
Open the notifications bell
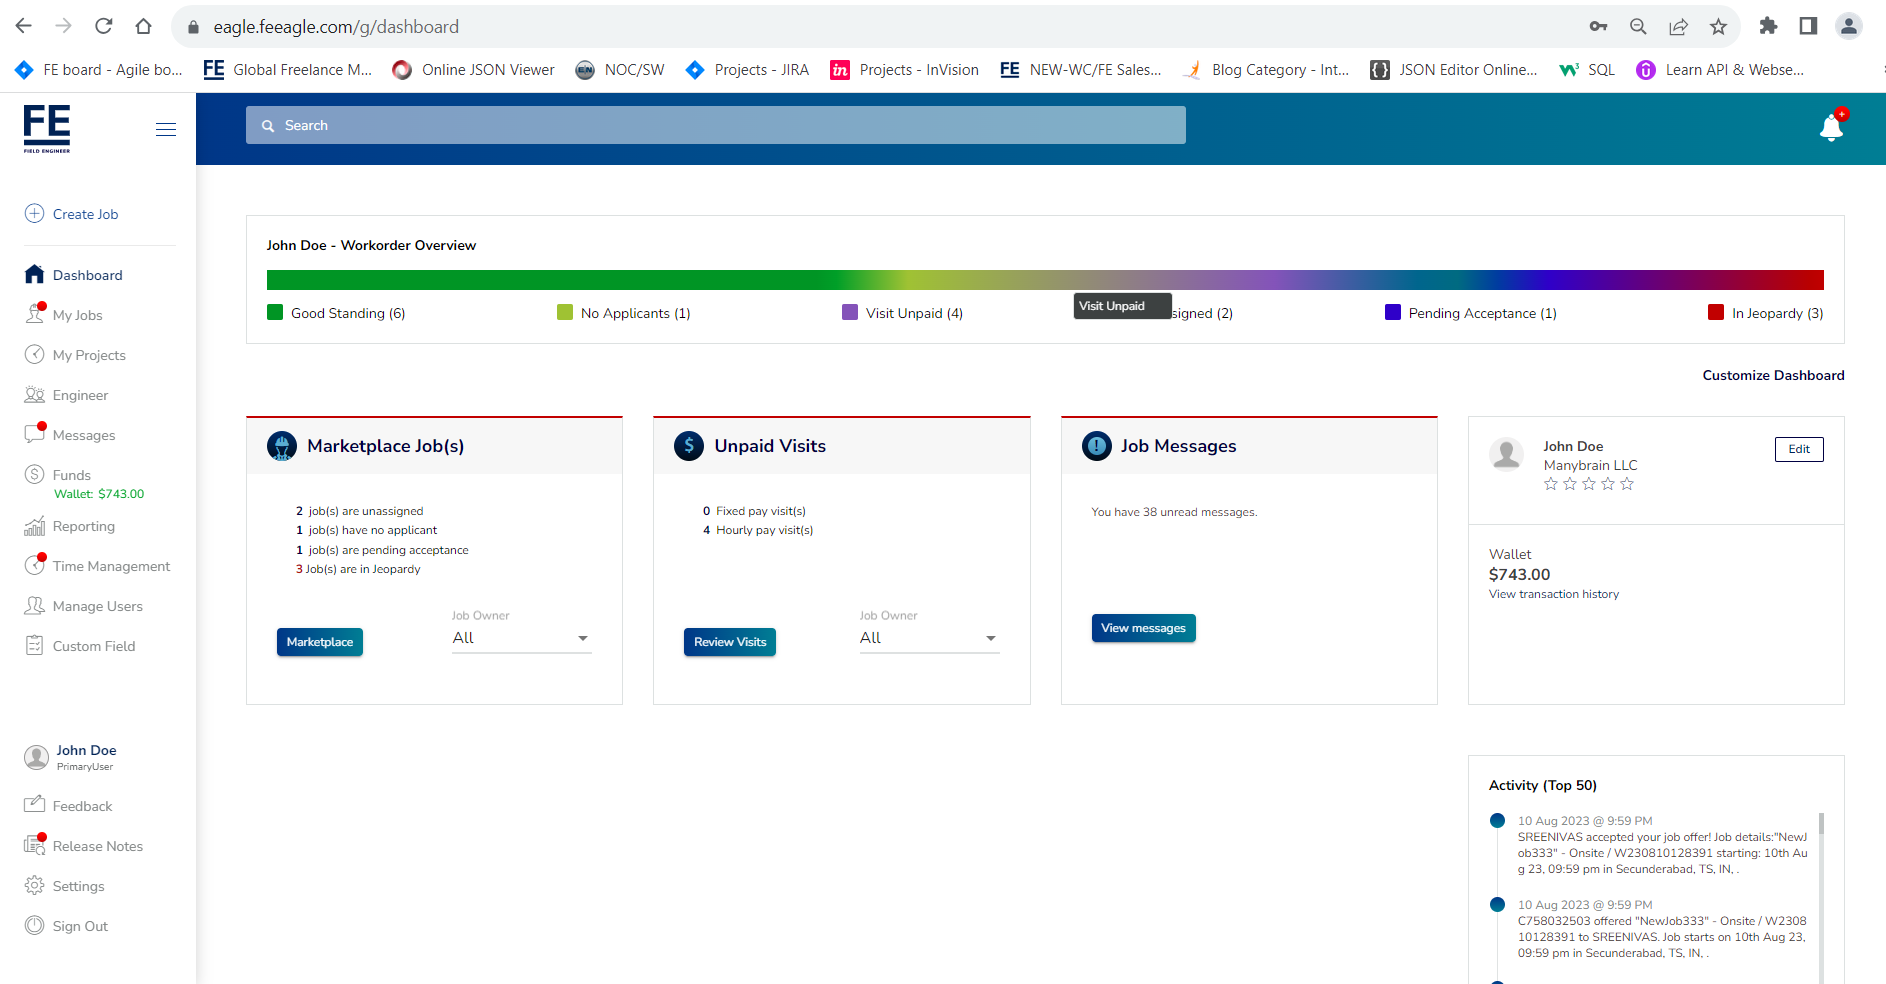pos(1832,127)
